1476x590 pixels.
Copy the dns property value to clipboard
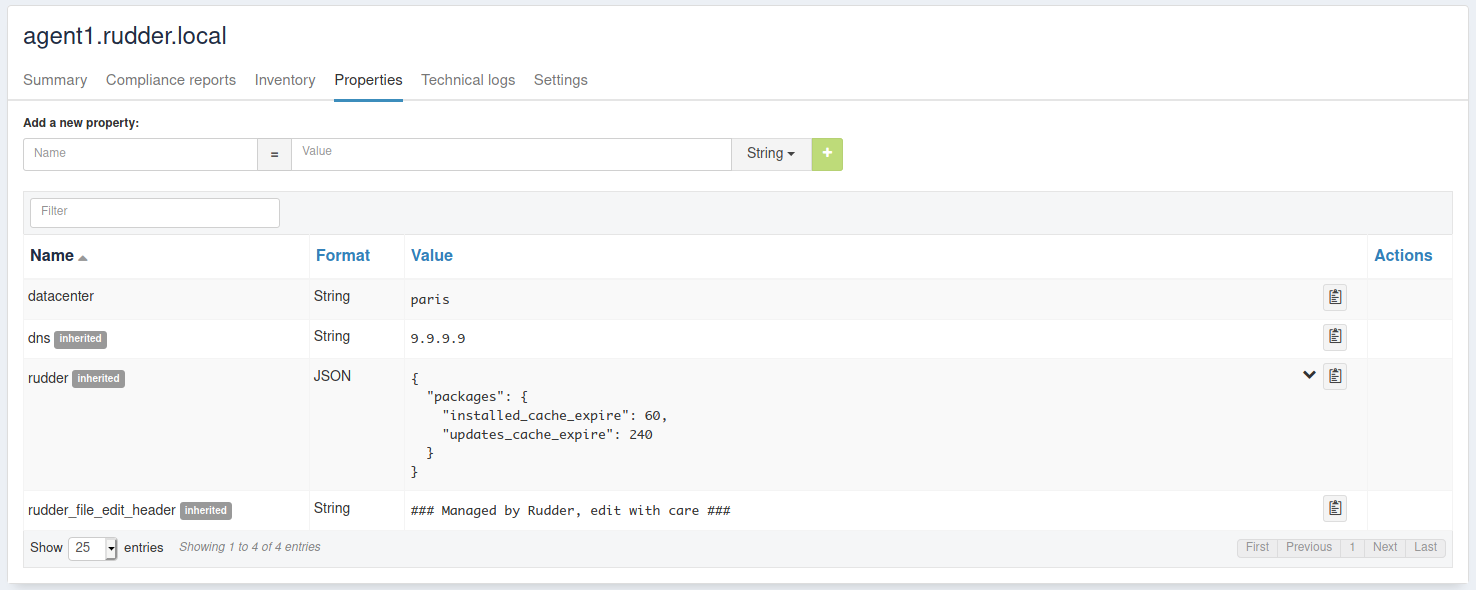coord(1334,336)
